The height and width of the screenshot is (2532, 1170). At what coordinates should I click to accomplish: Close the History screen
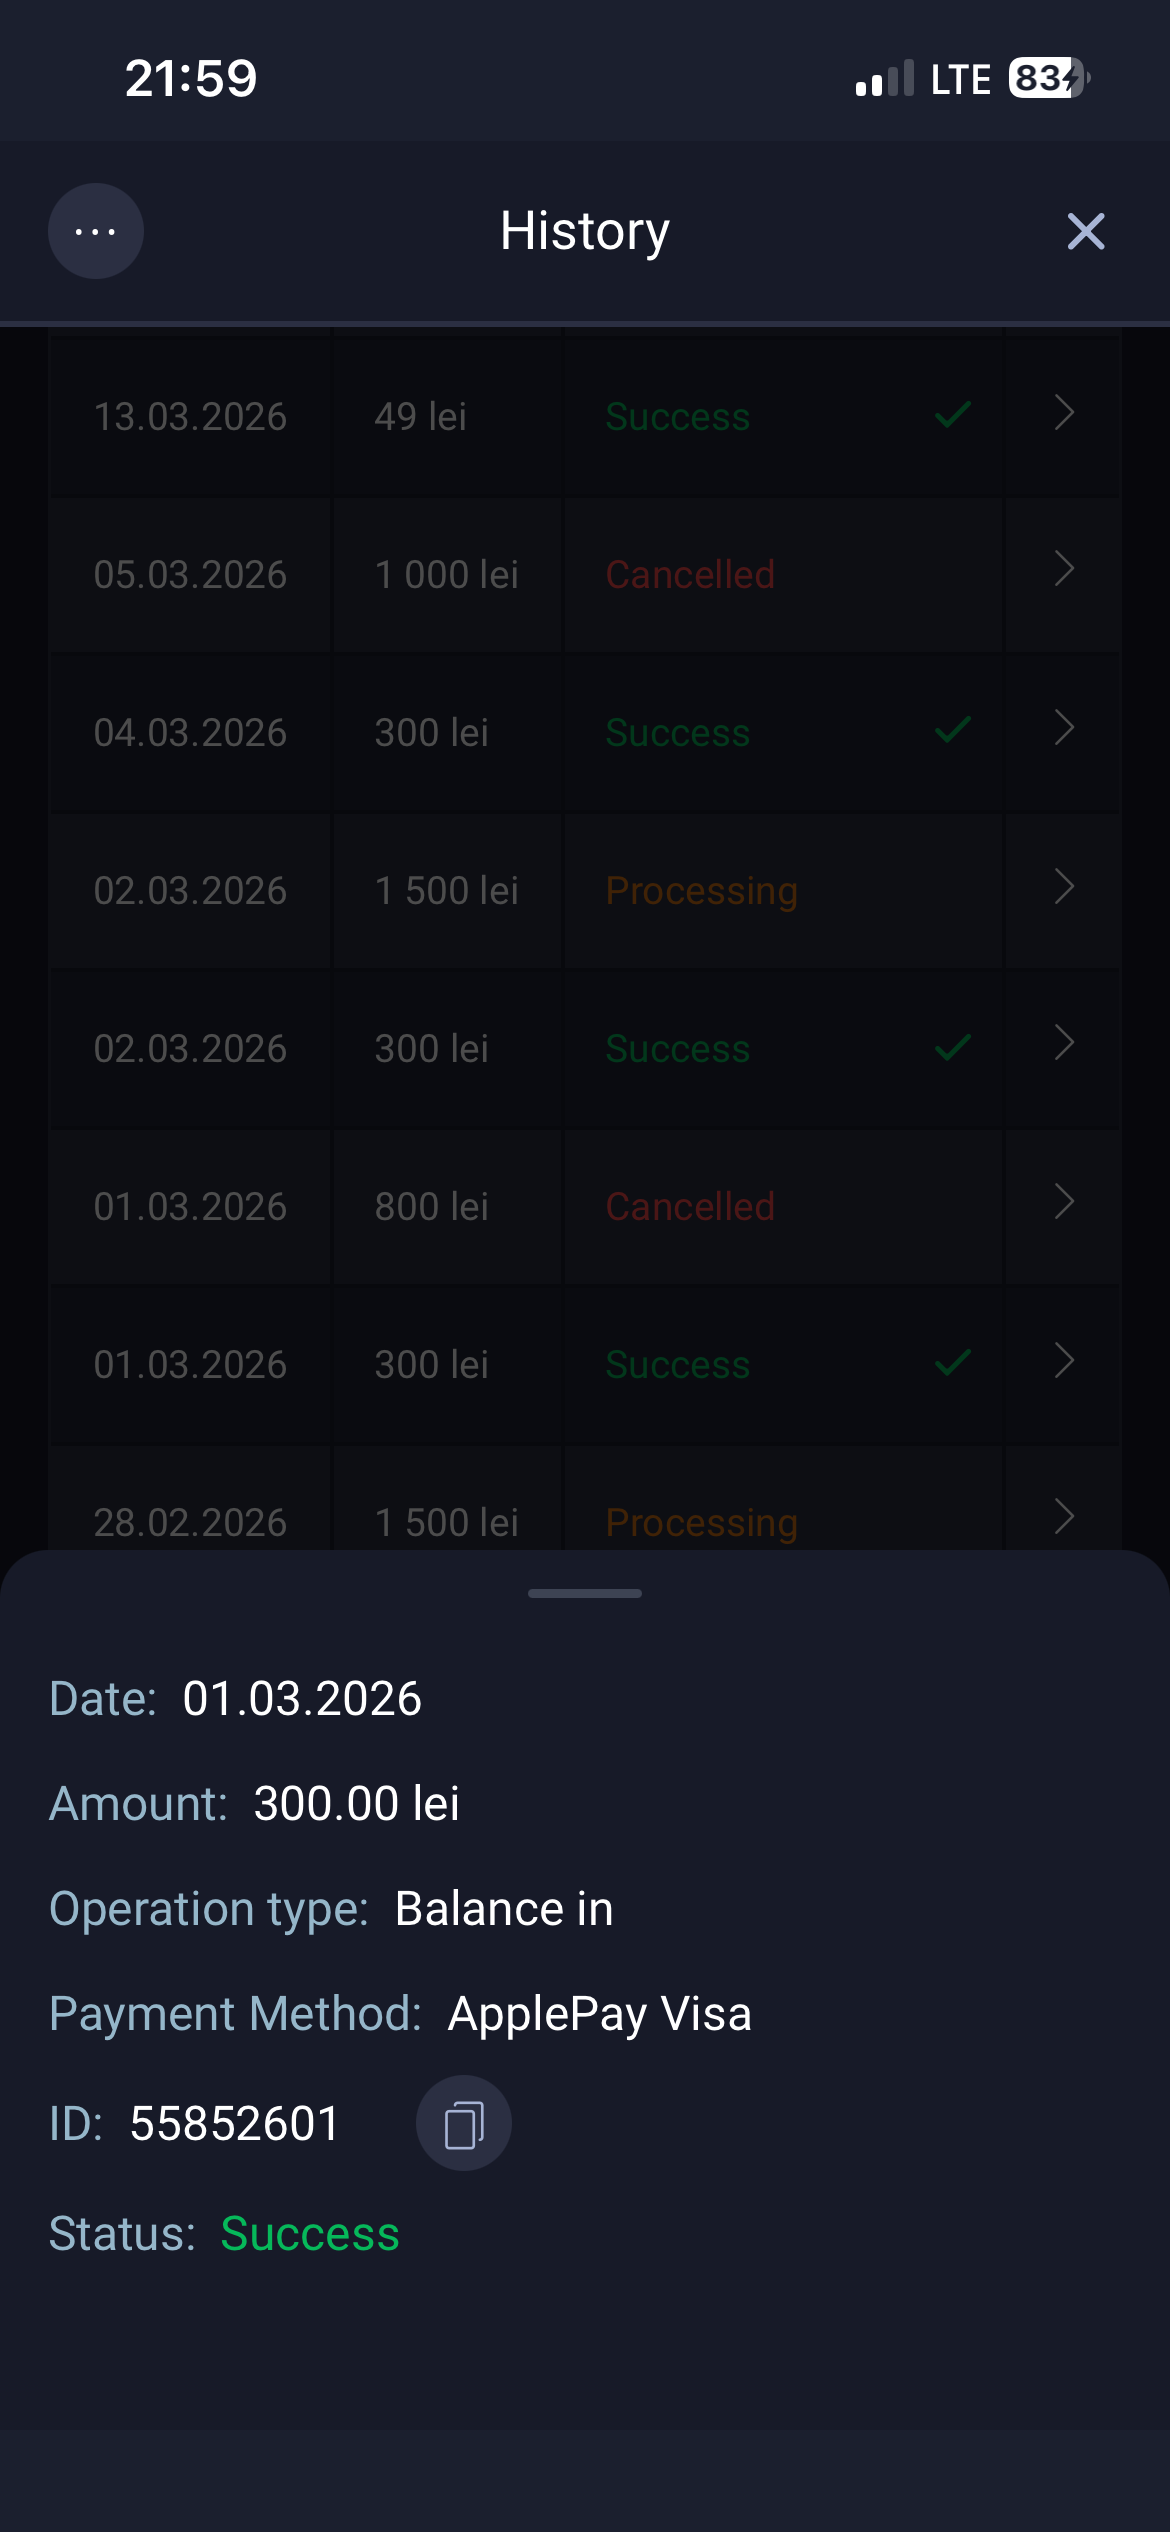1085,231
